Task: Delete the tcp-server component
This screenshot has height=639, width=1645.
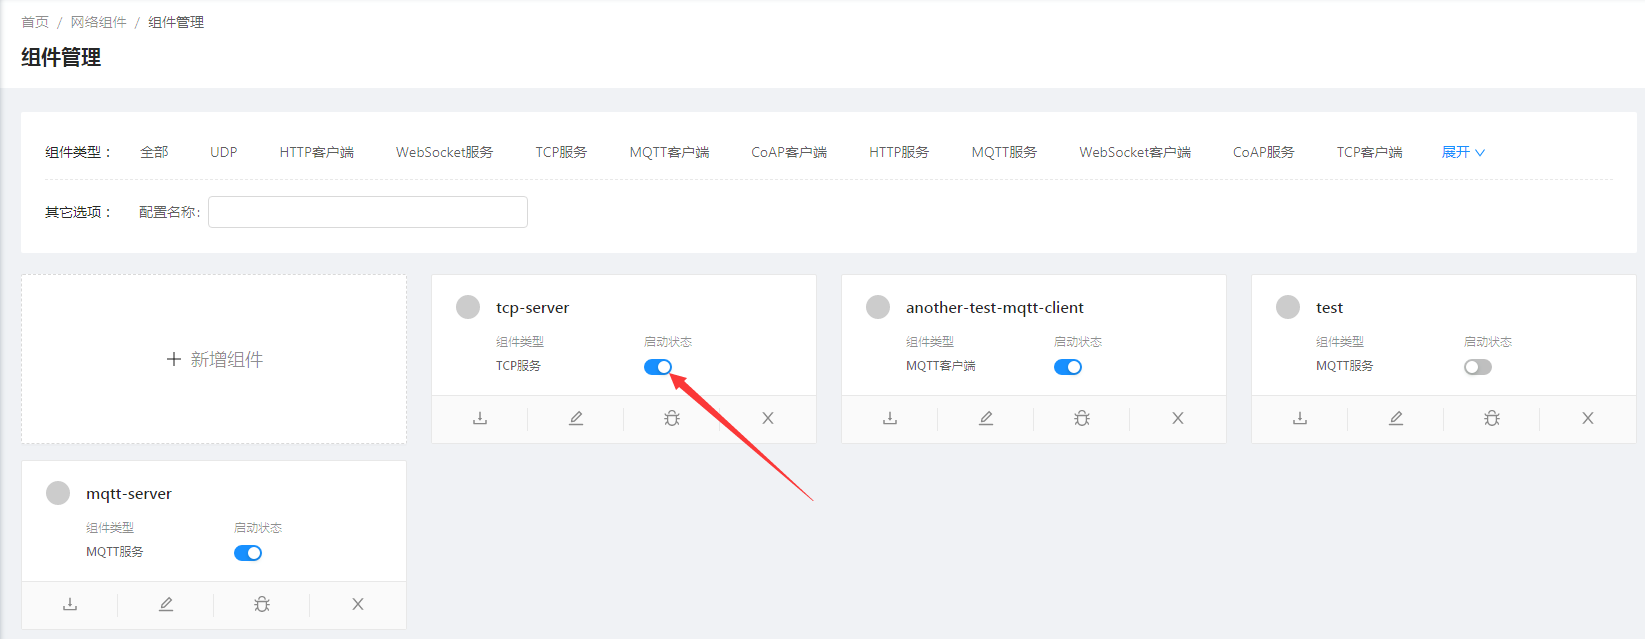Action: click(x=768, y=418)
